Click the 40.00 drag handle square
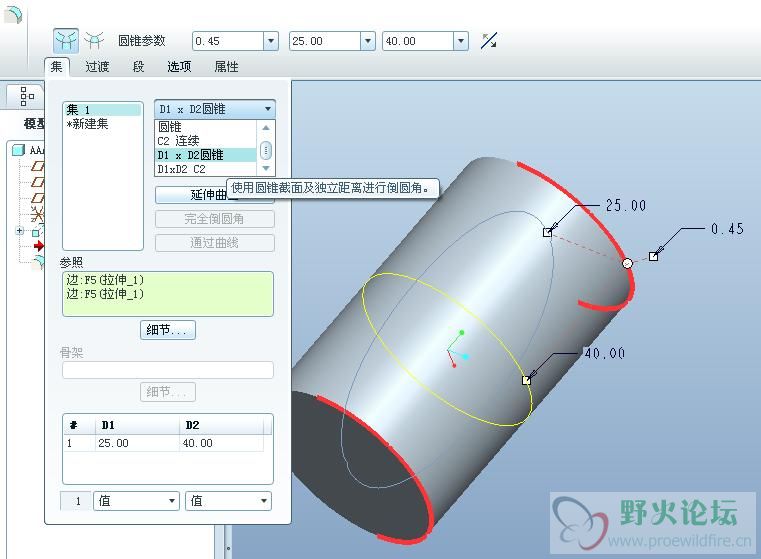The width and height of the screenshot is (761, 559). pyautogui.click(x=527, y=380)
